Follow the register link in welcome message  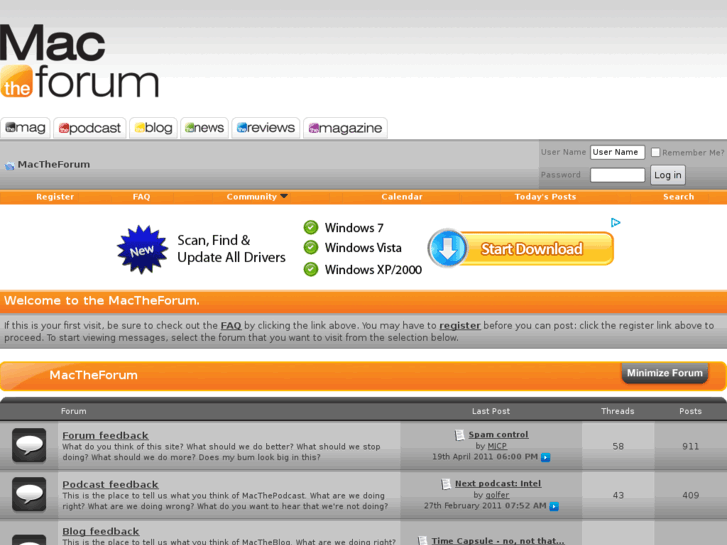click(x=460, y=326)
